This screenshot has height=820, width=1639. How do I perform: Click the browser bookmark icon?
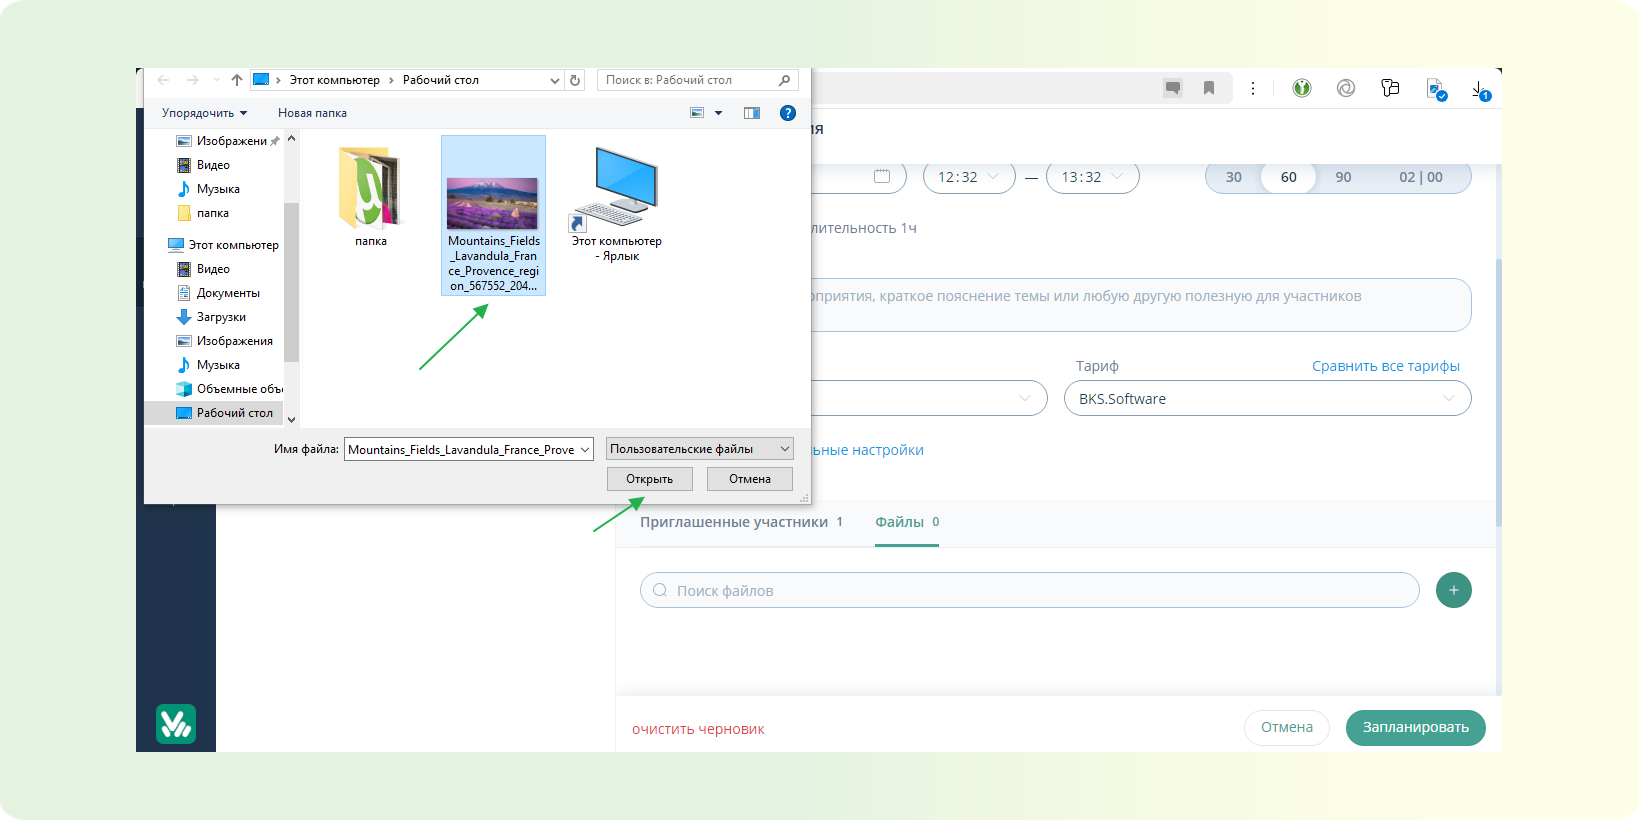1209,88
